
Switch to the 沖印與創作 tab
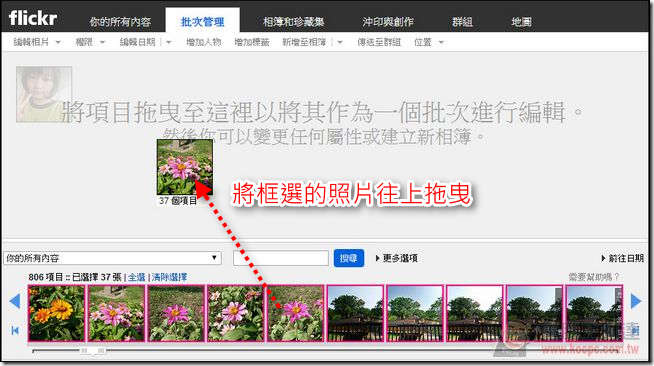coord(388,22)
